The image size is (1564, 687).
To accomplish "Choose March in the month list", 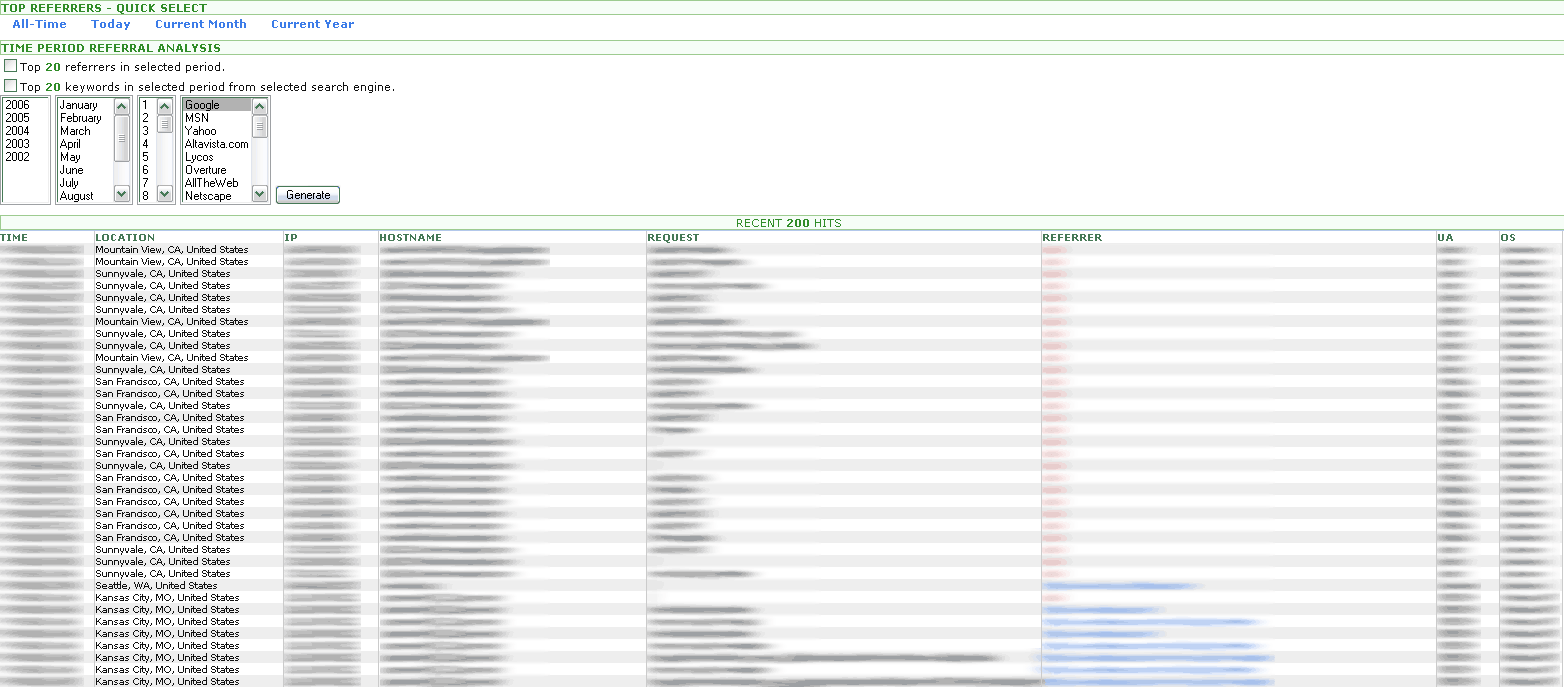I will pos(85,131).
